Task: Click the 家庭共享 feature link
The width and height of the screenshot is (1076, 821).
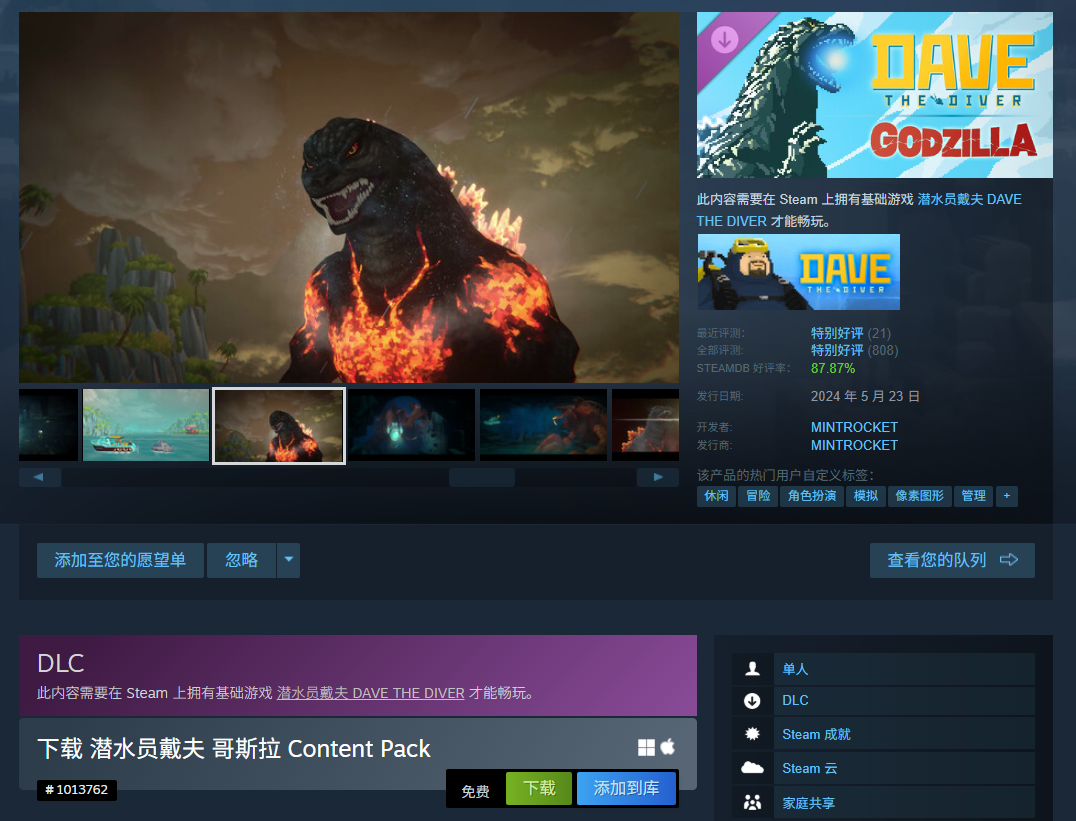Action: coord(808,803)
